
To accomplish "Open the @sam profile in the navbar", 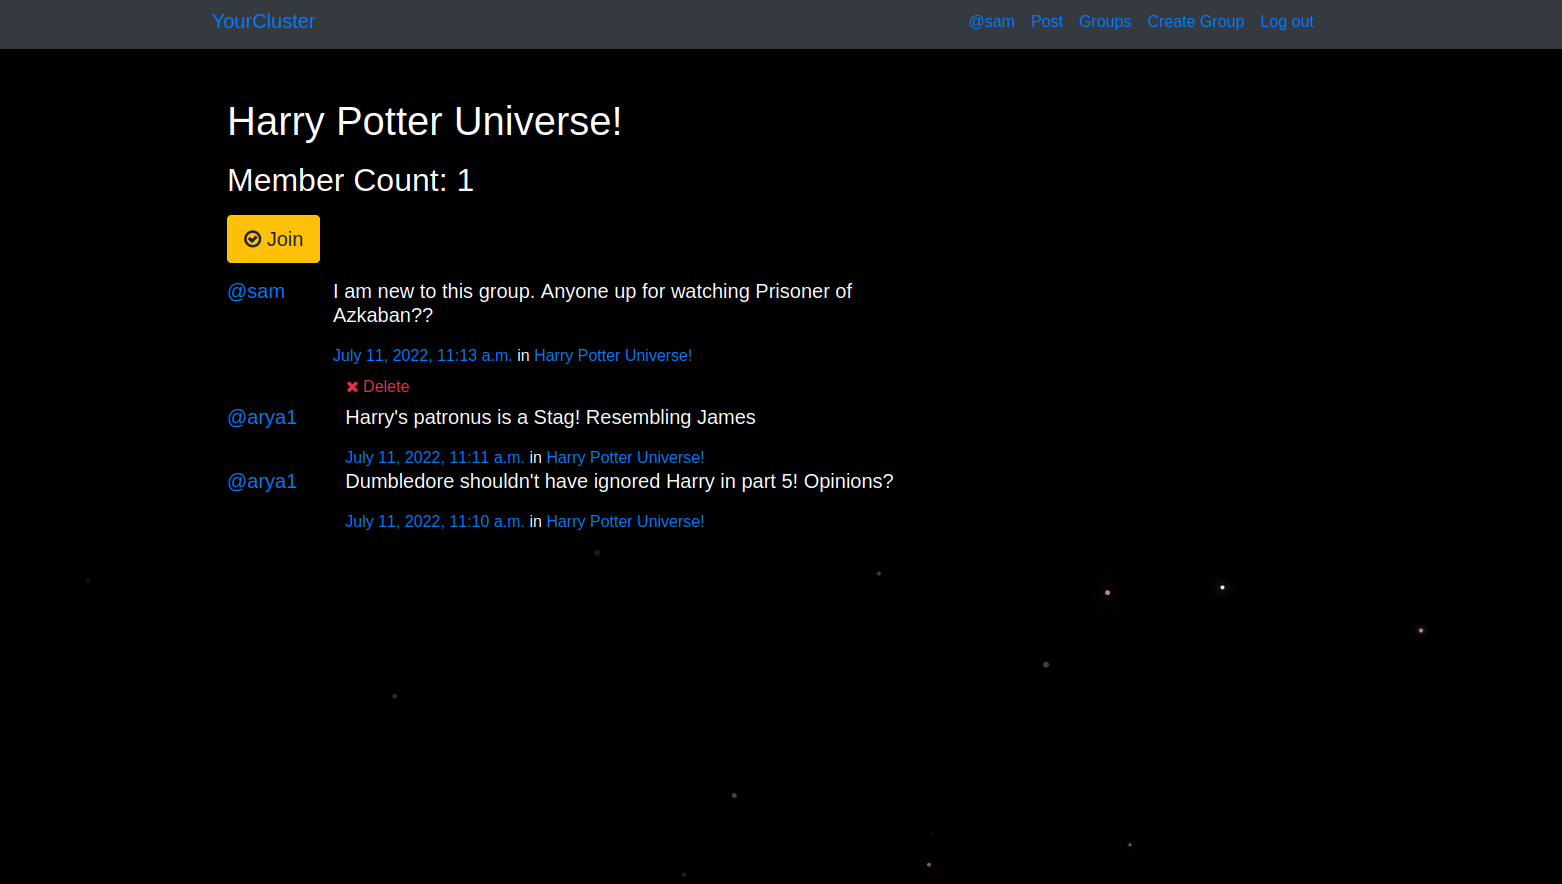I will tap(991, 21).
